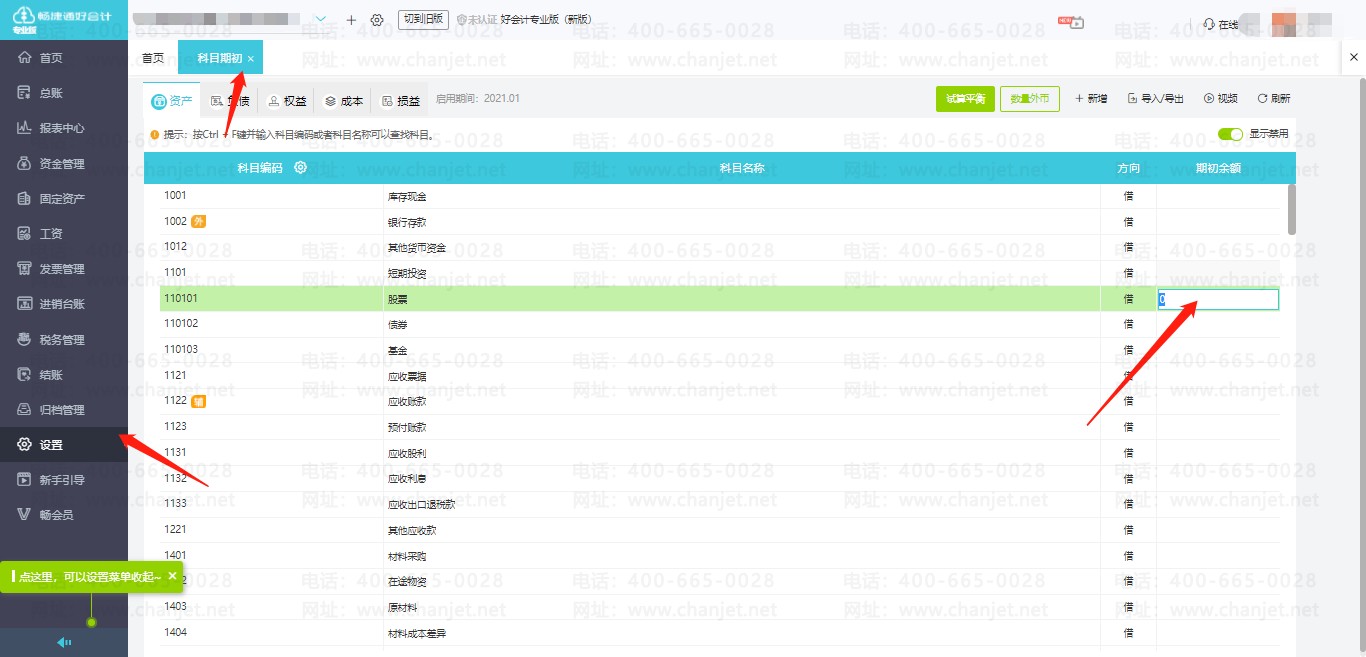Click 刷新 refresh icon button
Screen dimensions: 1366x657
(1274, 98)
